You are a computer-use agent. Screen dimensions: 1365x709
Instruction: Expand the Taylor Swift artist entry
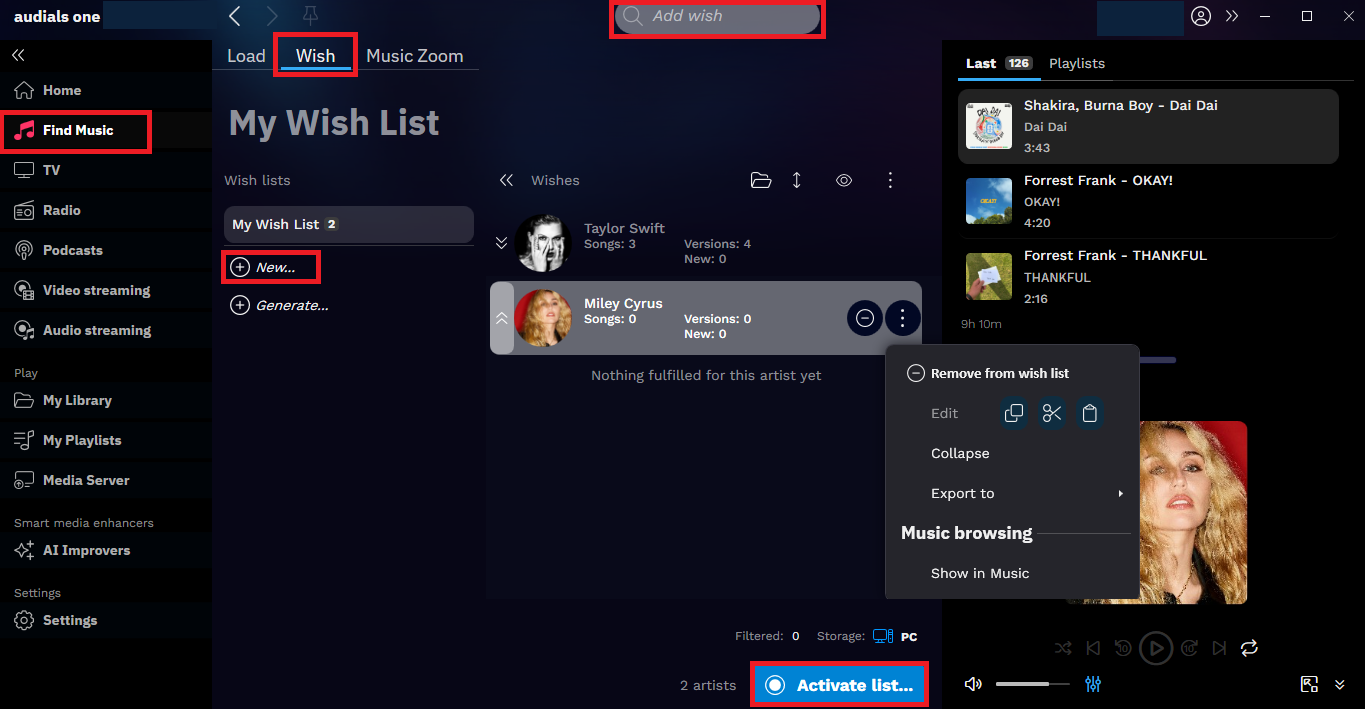[x=502, y=243]
